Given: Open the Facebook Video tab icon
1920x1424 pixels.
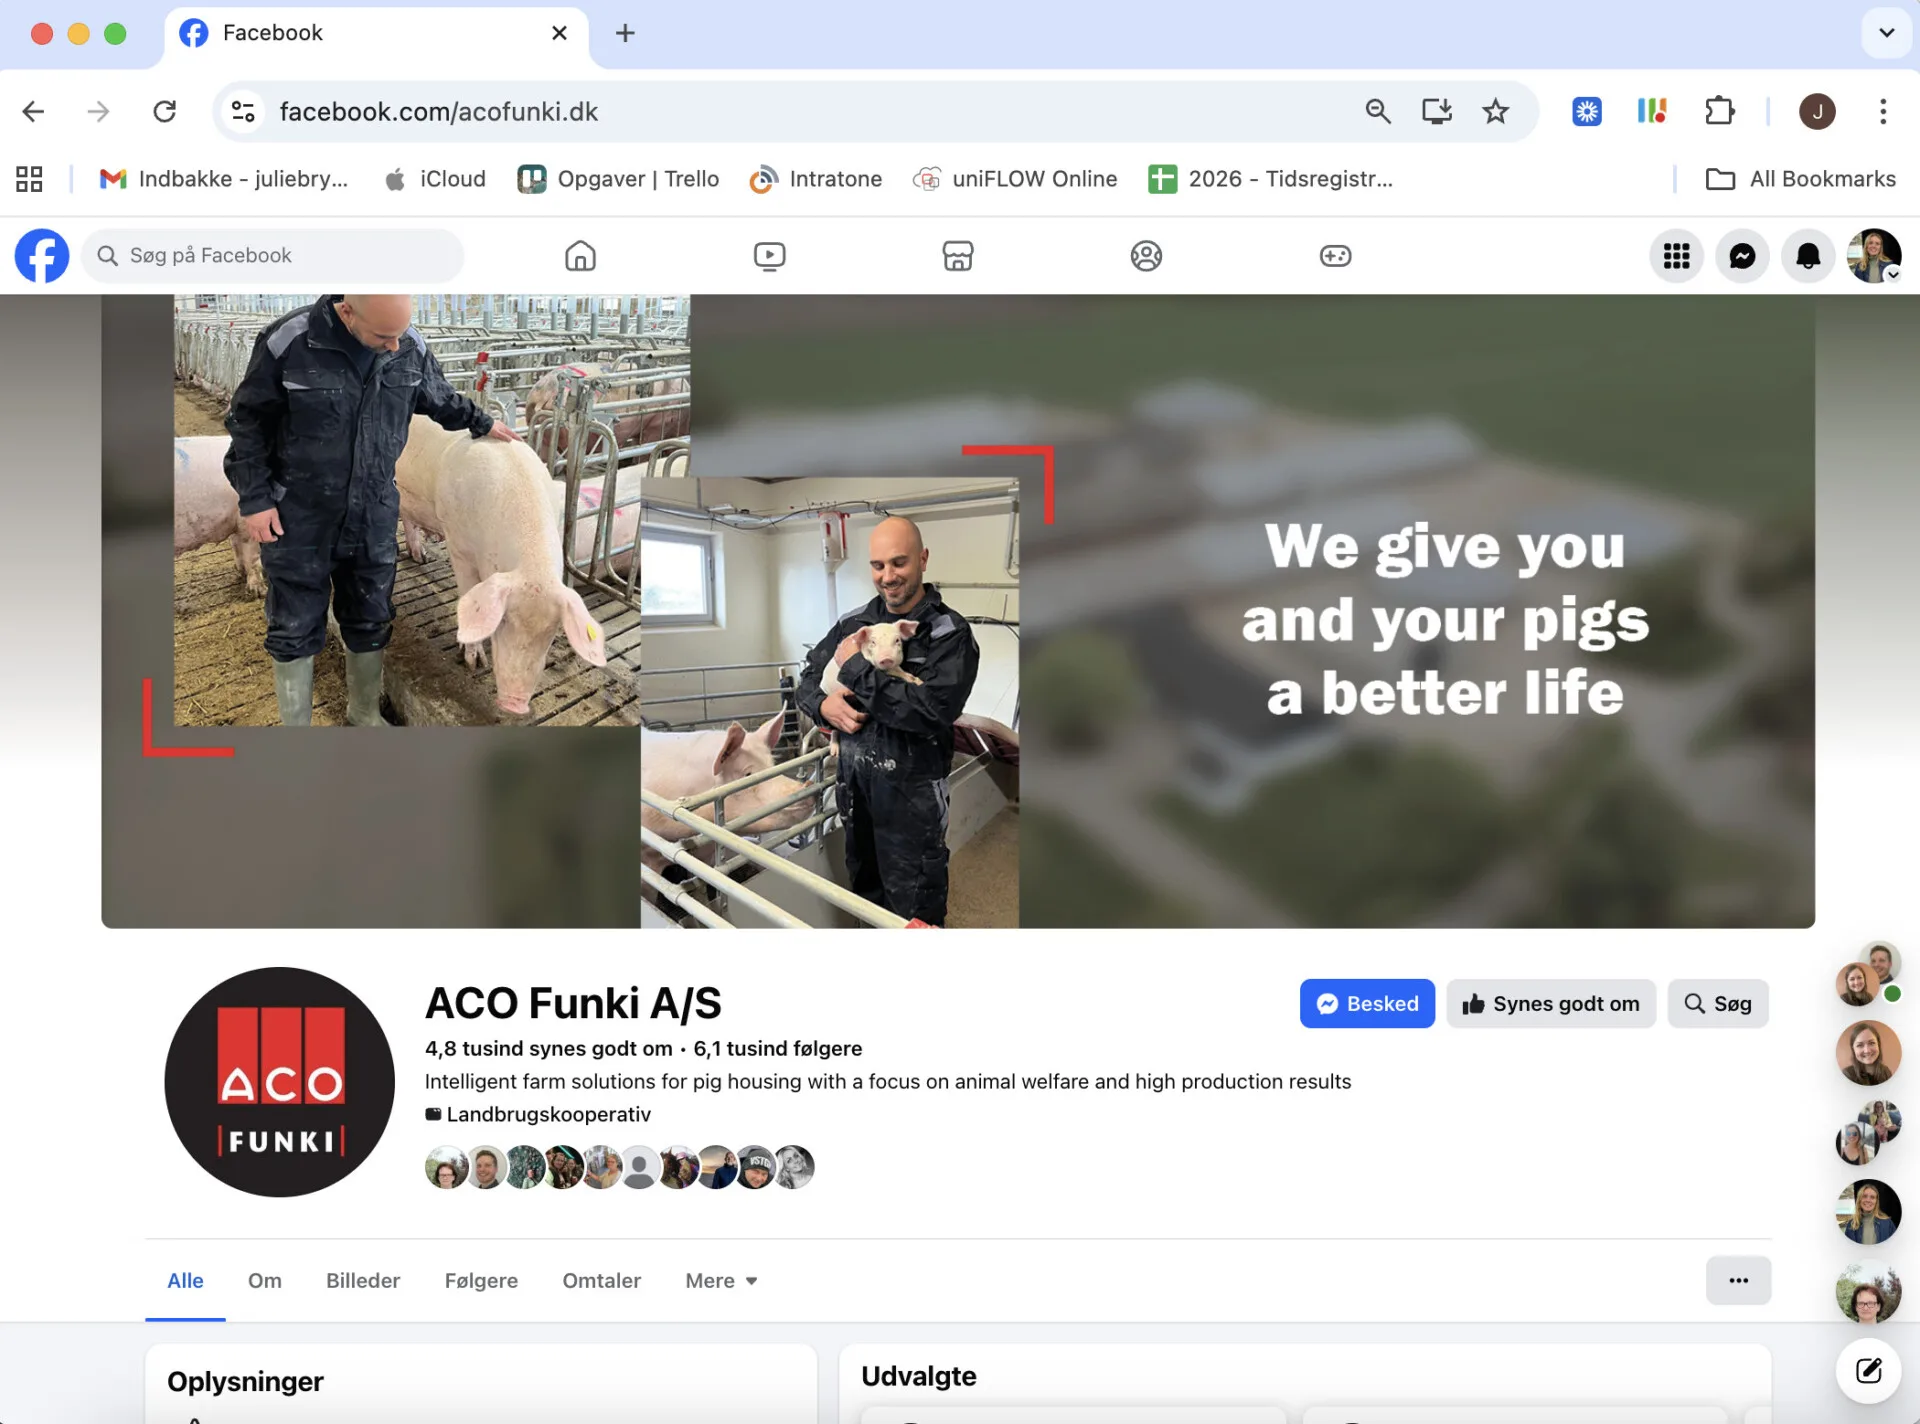Looking at the screenshot, I should (x=769, y=256).
